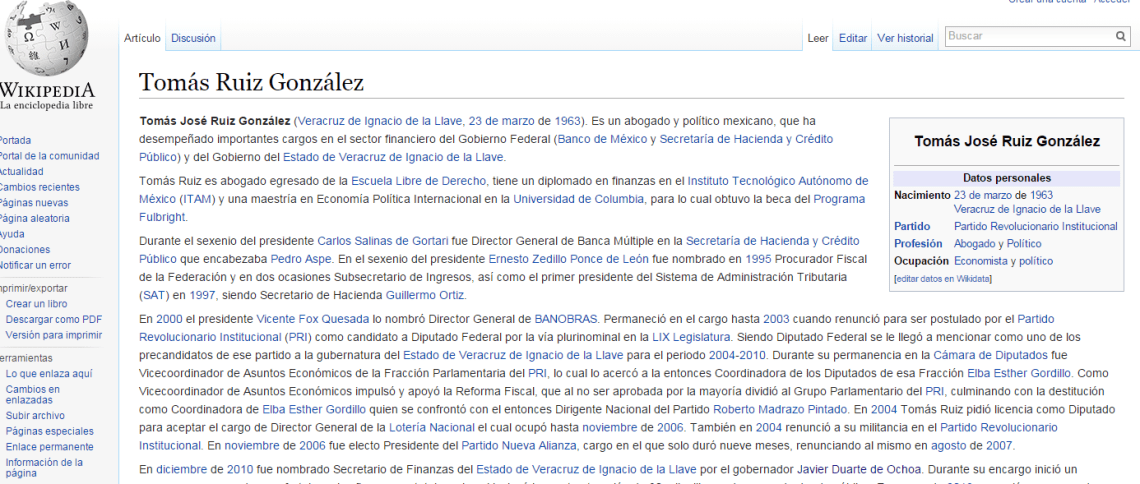Open the SAT abbreviation link

154,295
